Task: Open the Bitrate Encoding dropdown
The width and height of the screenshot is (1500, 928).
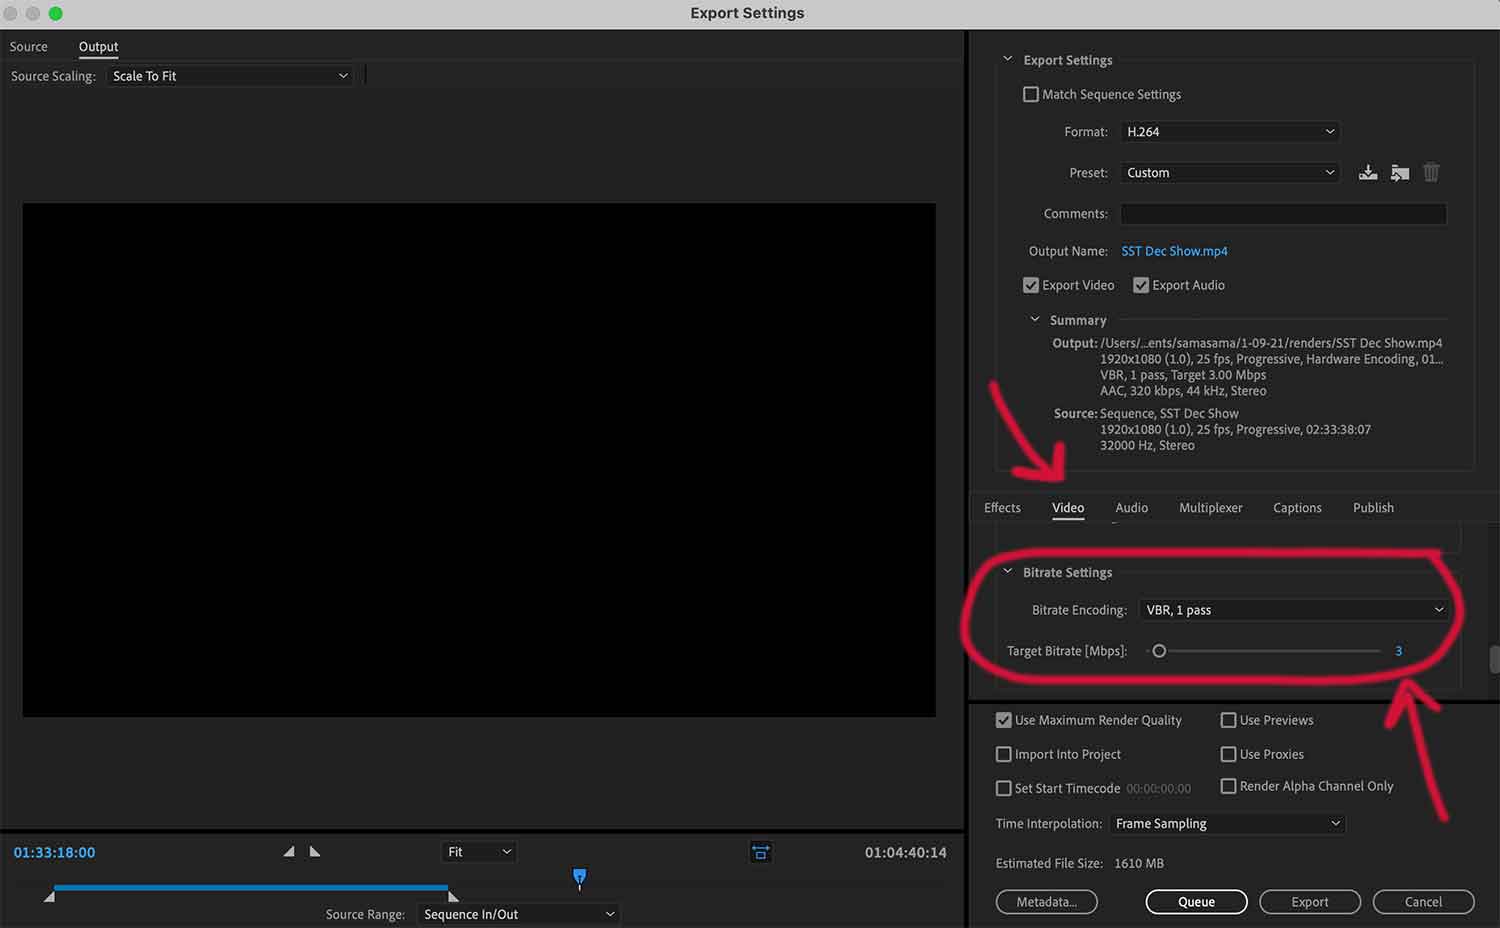Action: [1294, 609]
